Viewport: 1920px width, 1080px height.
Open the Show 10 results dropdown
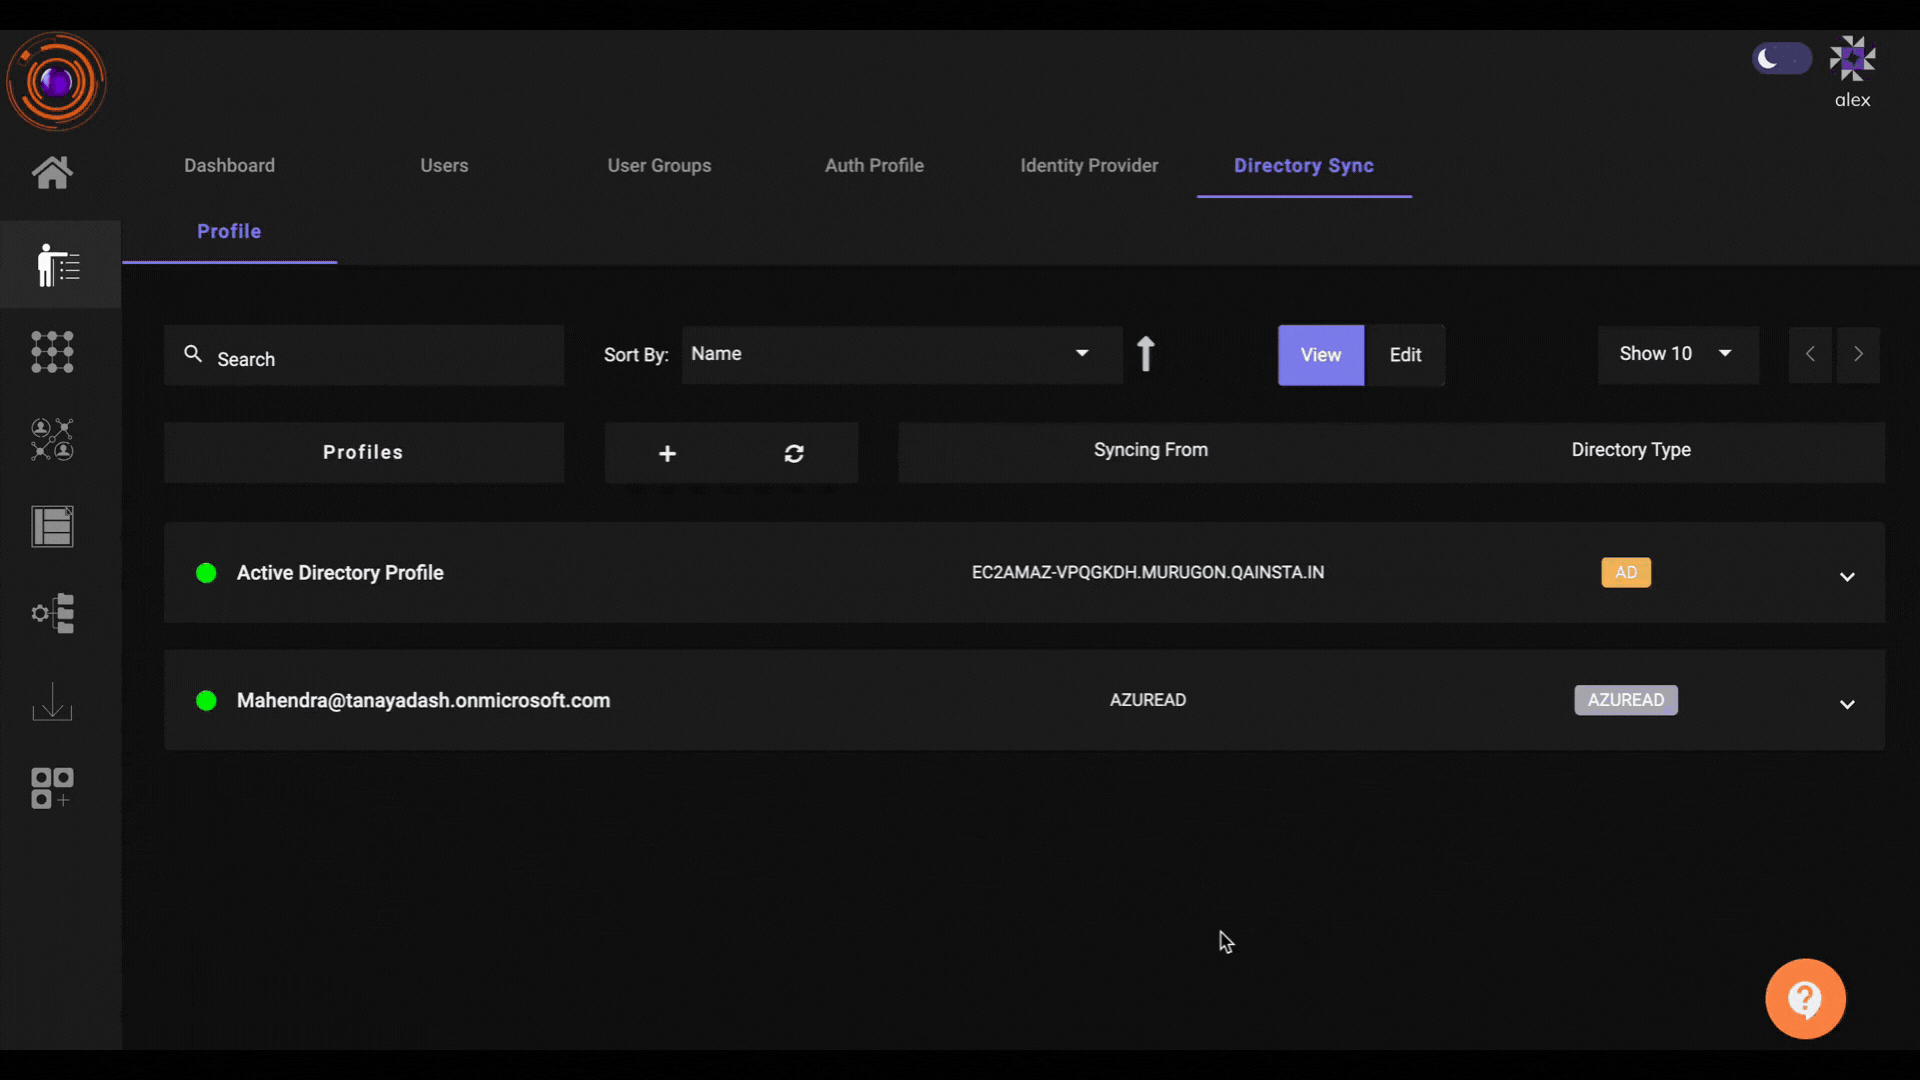1677,353
